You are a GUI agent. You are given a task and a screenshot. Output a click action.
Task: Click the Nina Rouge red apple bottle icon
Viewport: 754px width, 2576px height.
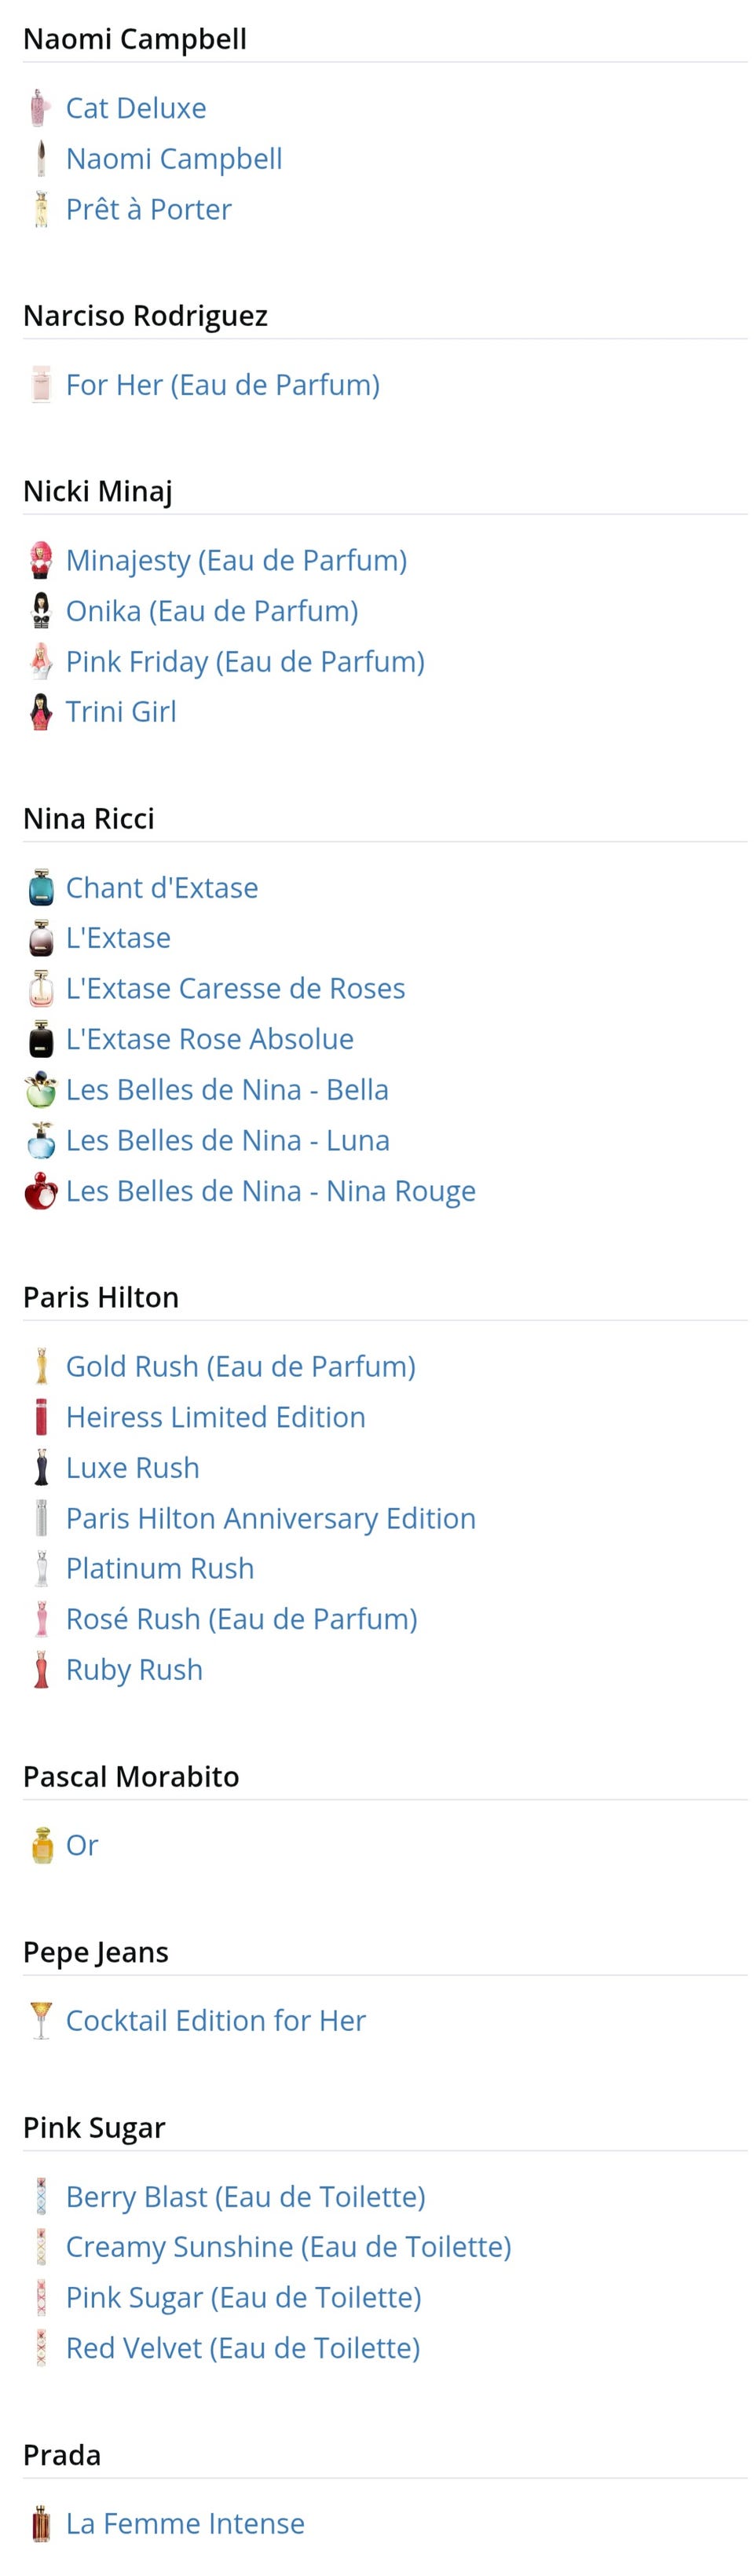tap(41, 1191)
